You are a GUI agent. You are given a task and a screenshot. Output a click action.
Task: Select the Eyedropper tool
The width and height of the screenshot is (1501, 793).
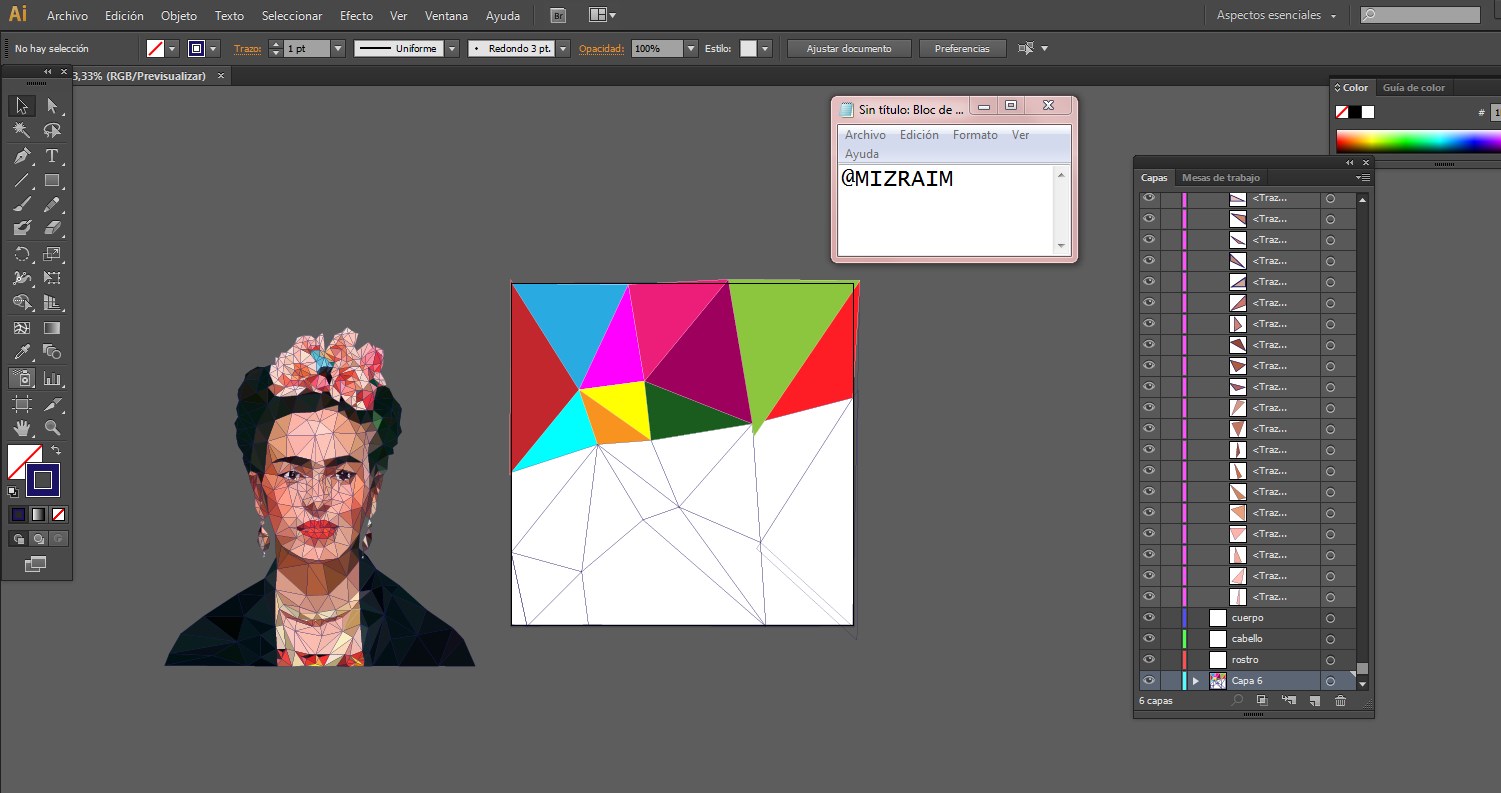coord(22,352)
